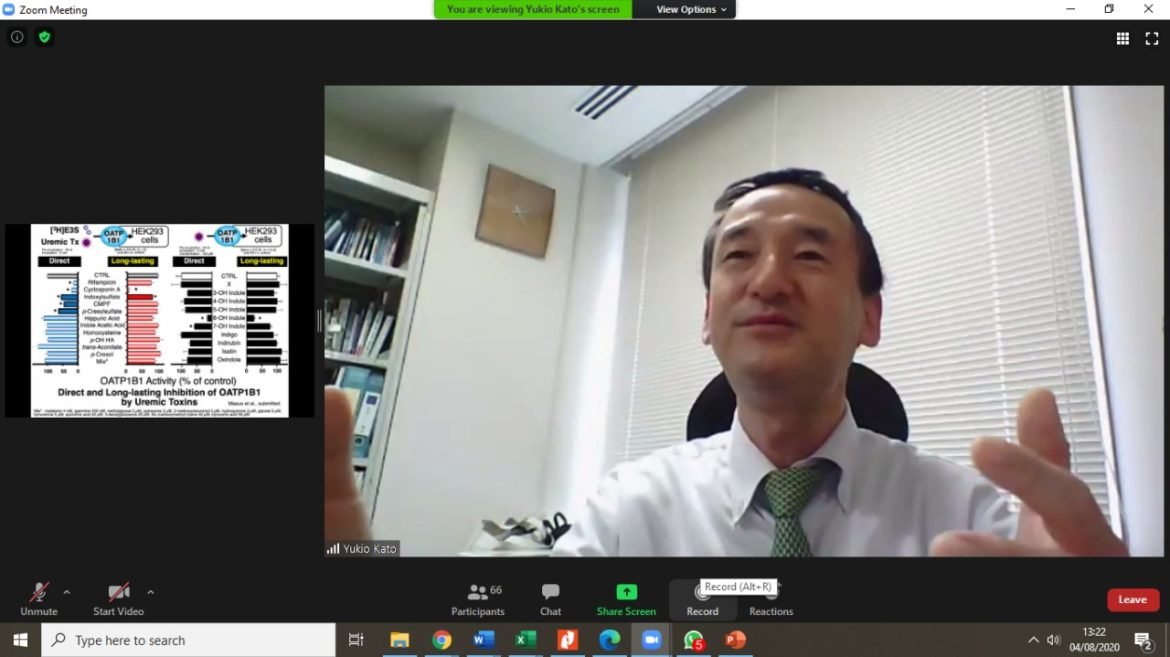This screenshot has width=1170, height=657.
Task: Start the video camera
Action: 118,599
